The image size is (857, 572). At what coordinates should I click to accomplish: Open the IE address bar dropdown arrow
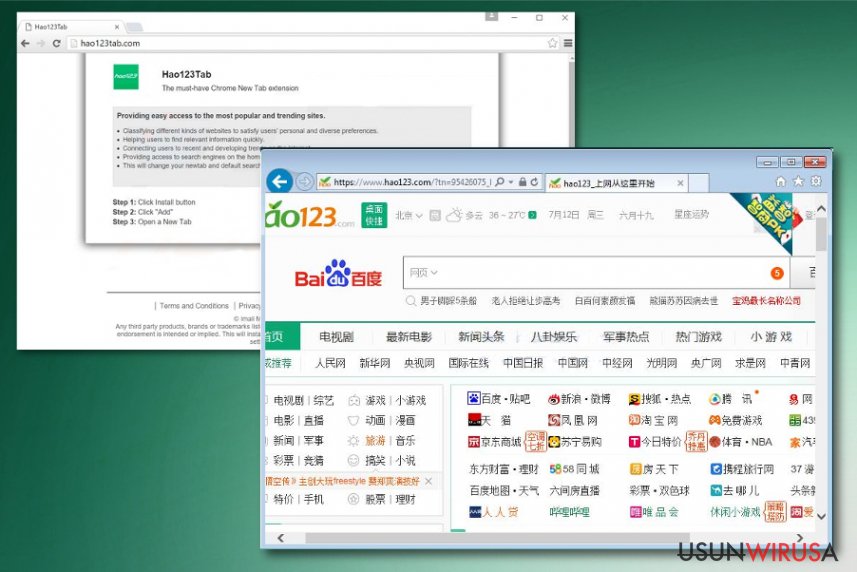click(510, 182)
